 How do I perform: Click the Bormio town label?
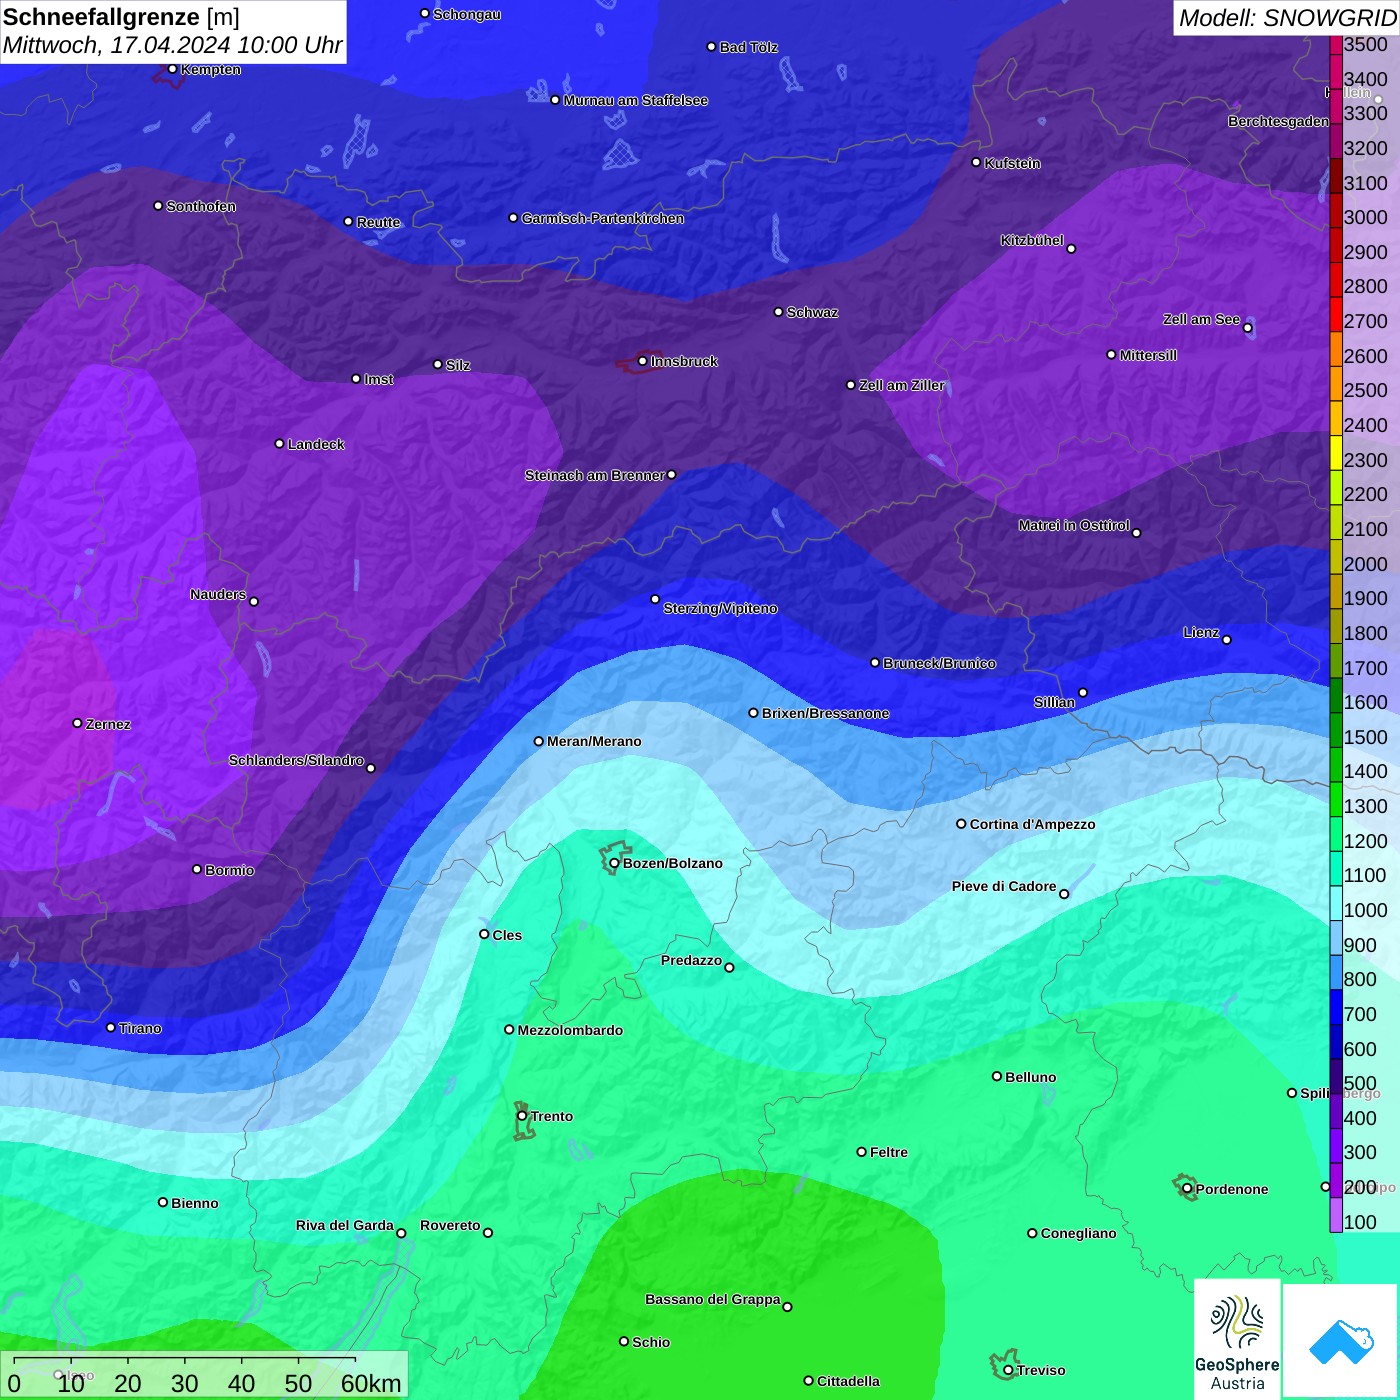pos(230,870)
